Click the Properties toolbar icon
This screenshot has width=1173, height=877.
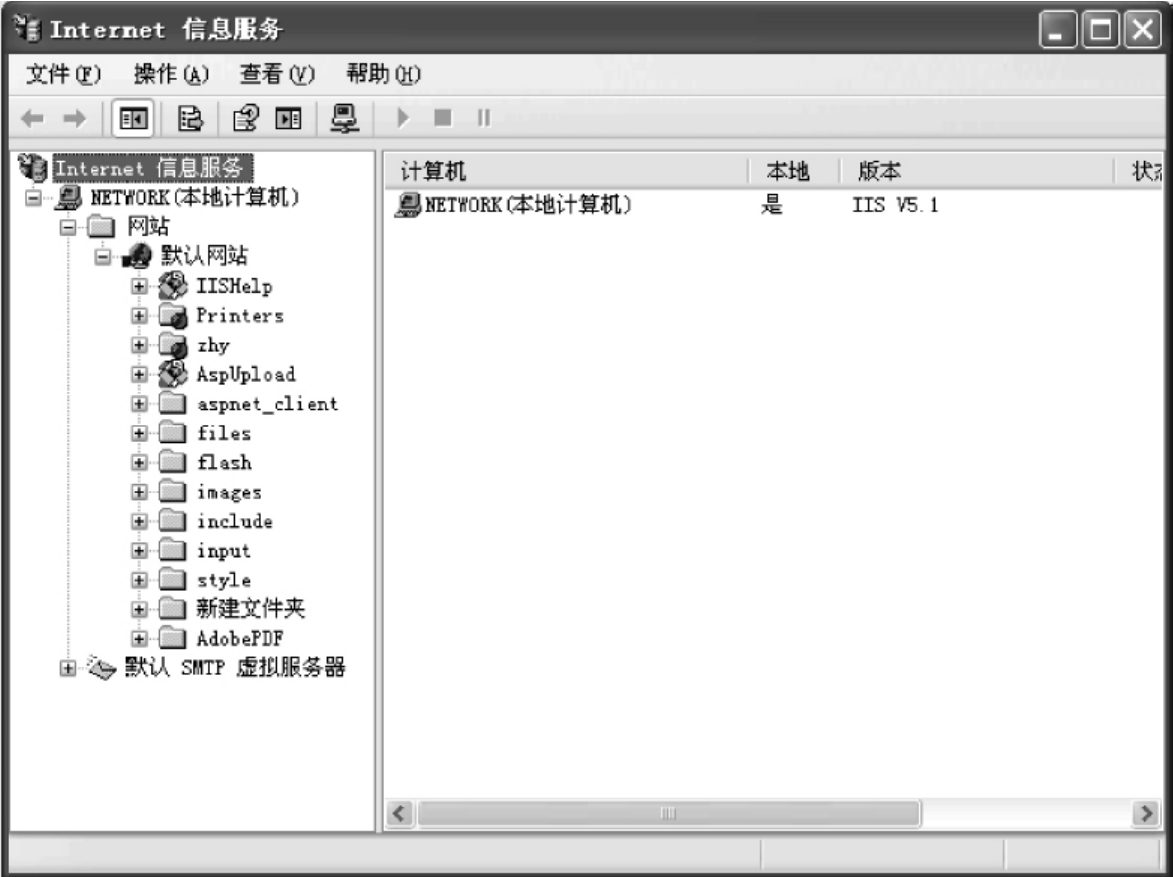click(x=190, y=118)
